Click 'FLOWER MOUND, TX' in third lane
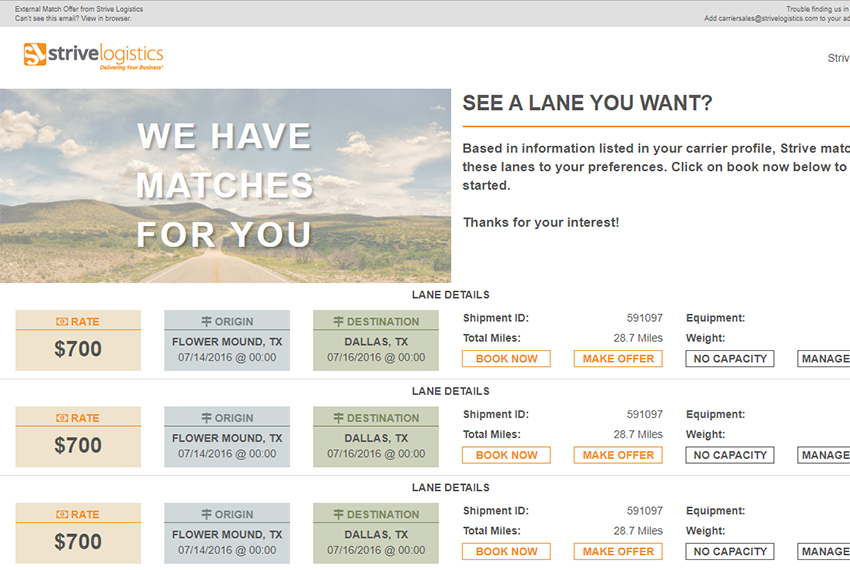 point(227,534)
